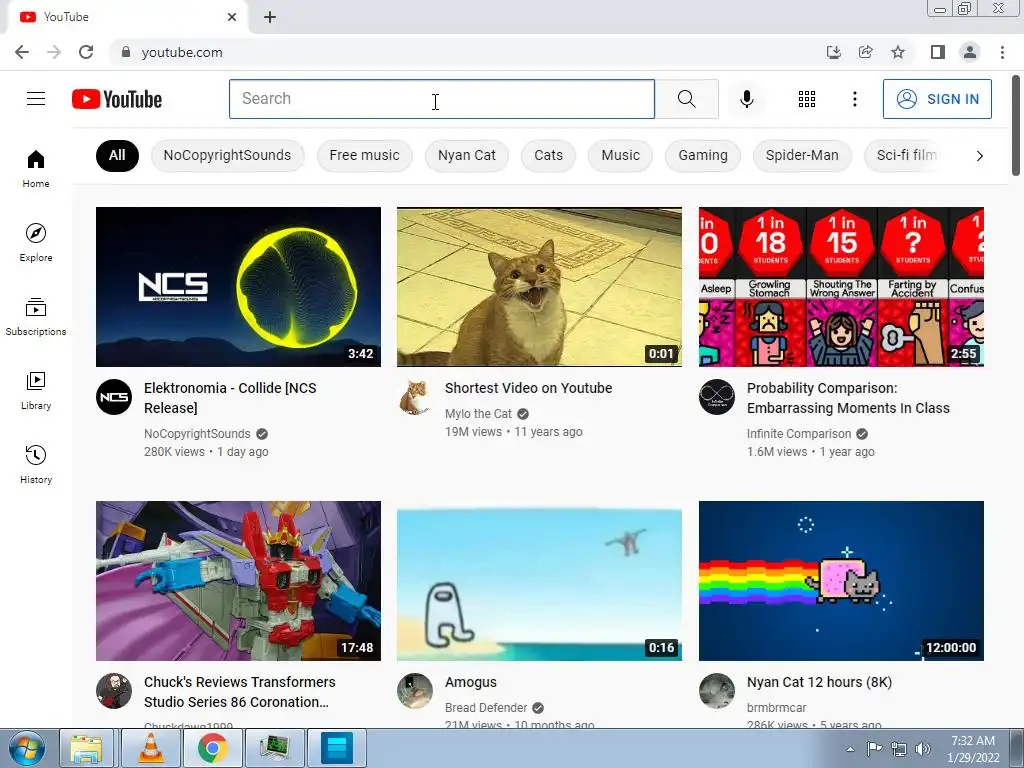This screenshot has height=768, width=1024.
Task: Open Infinite Comparison channel name link
Action: [x=799, y=434]
